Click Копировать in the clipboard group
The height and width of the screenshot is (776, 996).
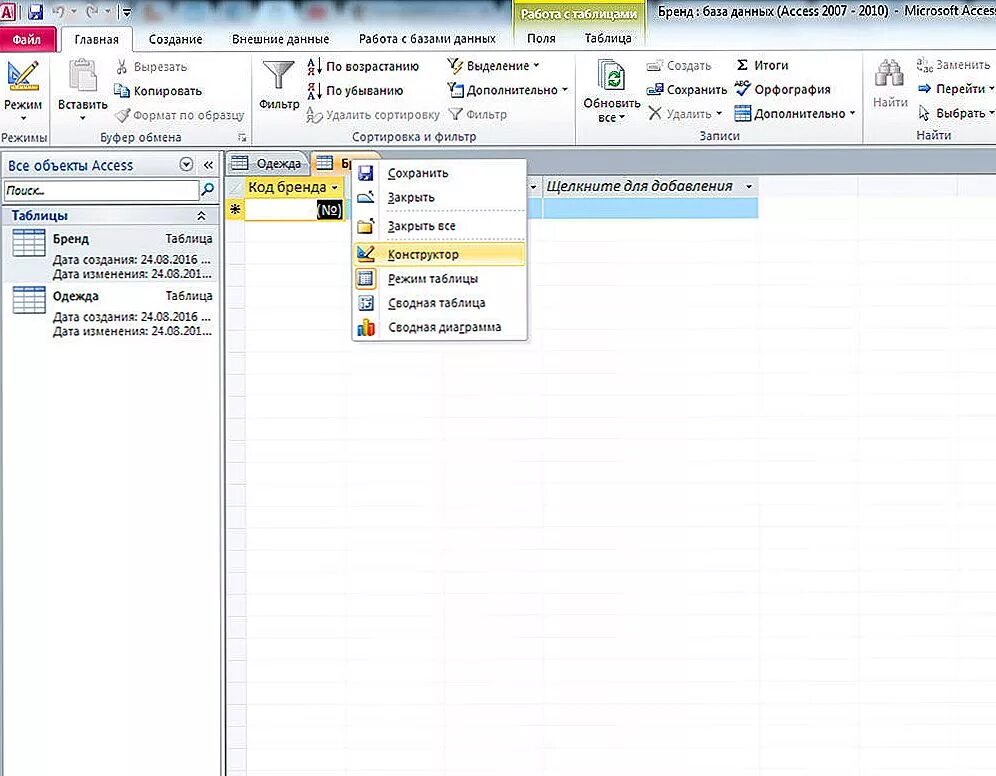(158, 91)
